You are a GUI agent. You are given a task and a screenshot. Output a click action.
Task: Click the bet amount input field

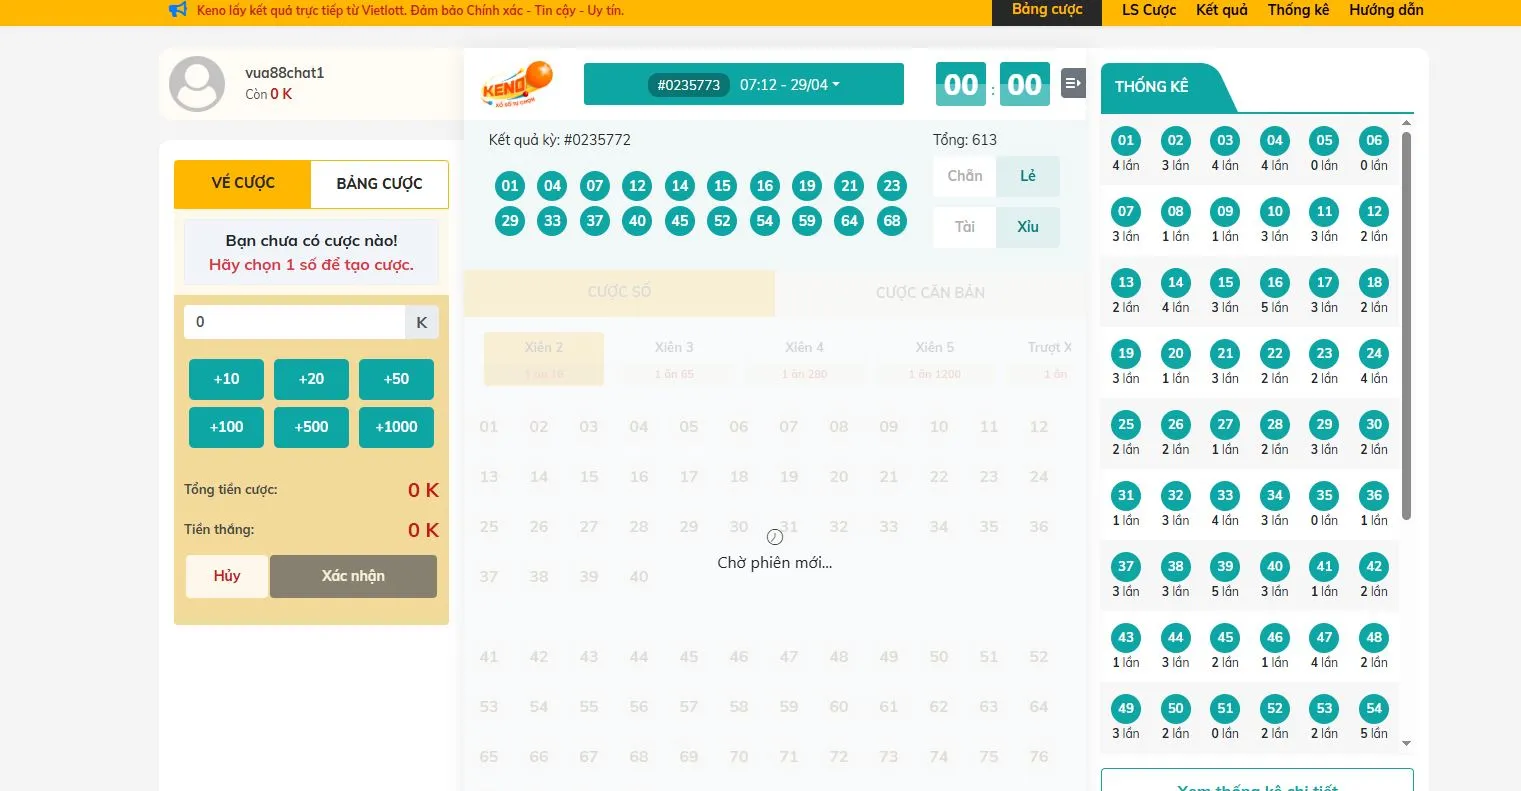coord(294,322)
